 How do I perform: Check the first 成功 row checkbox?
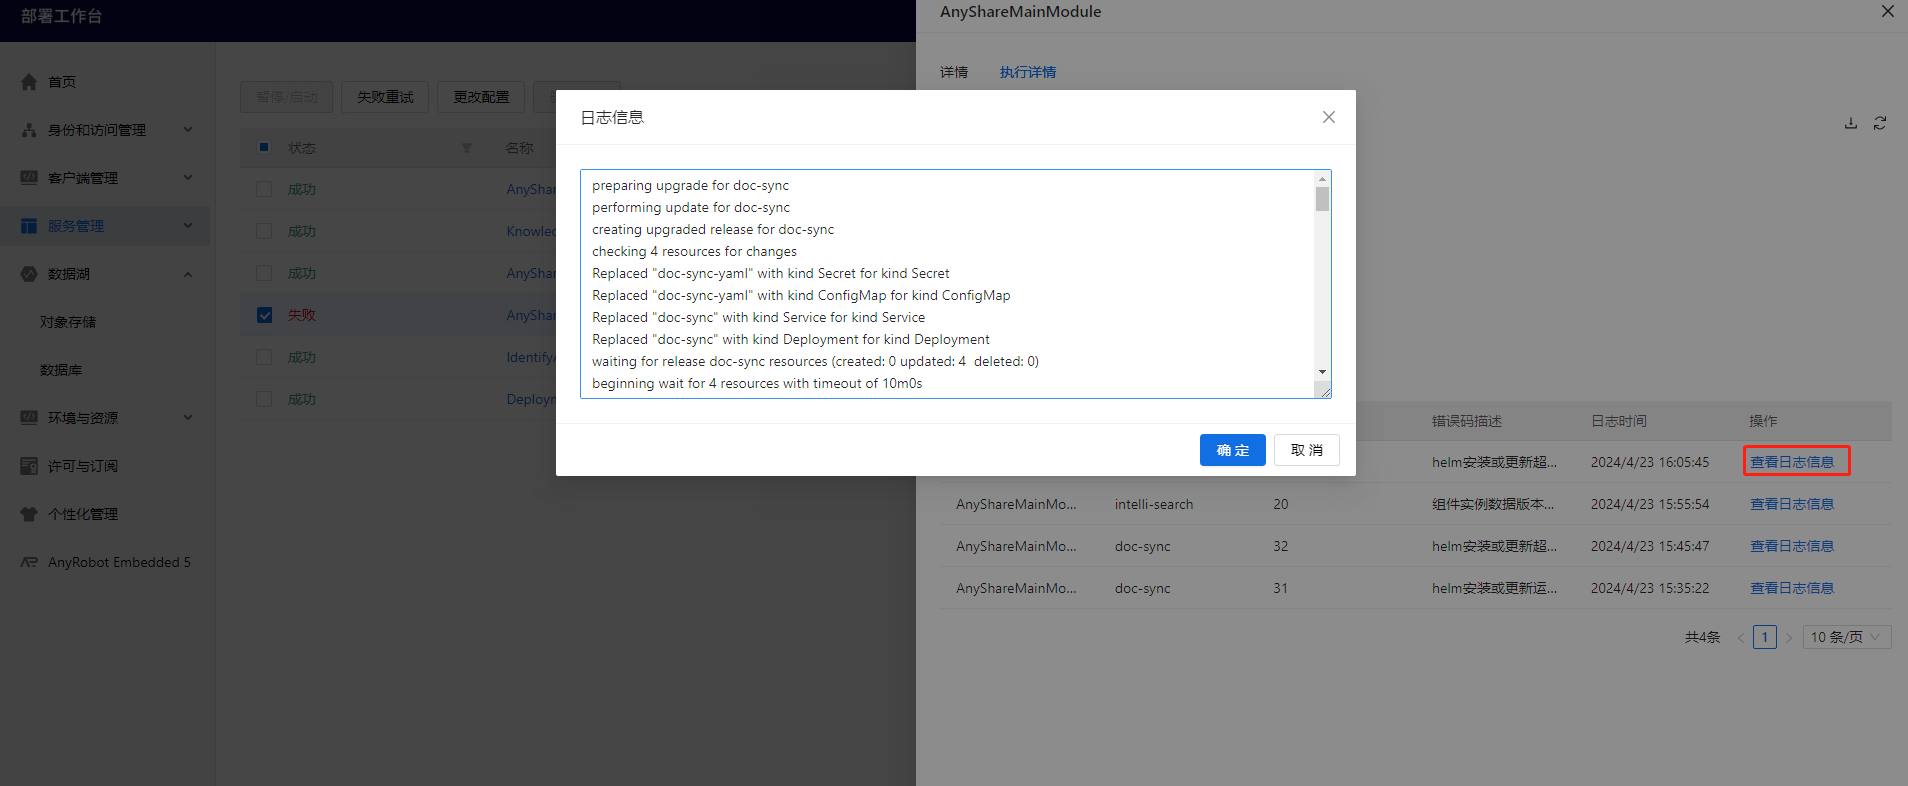pos(264,189)
